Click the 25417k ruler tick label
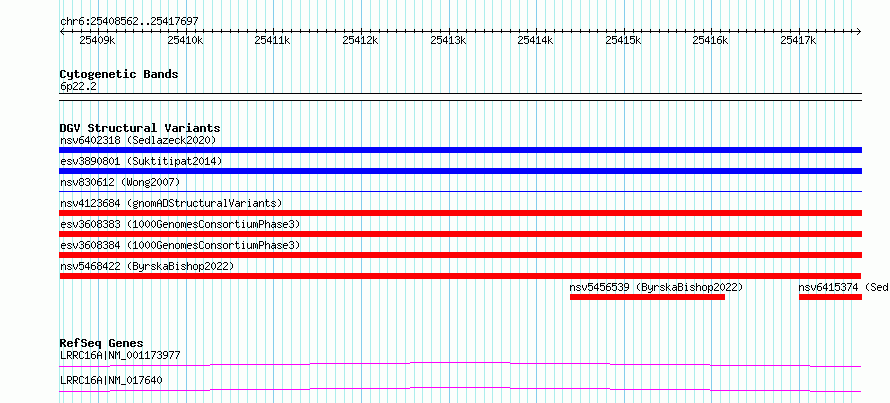 pyautogui.click(x=799, y=40)
